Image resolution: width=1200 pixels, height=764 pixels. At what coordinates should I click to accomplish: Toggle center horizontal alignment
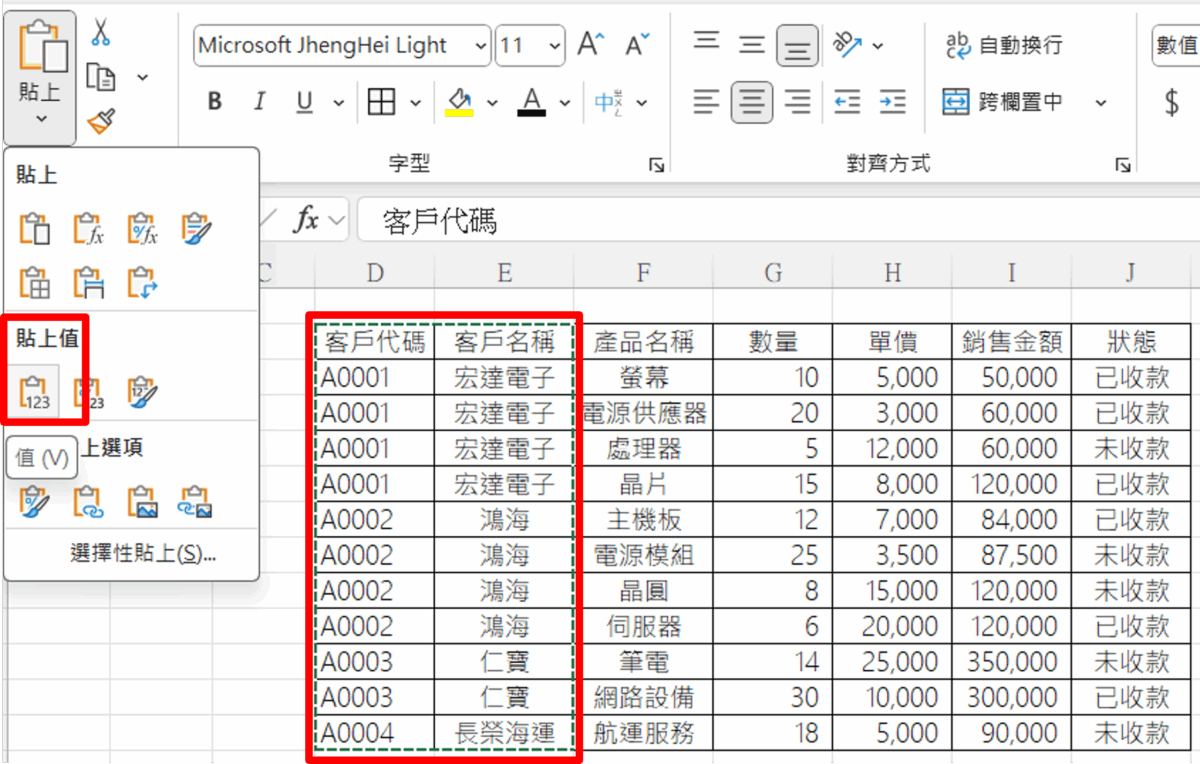(x=751, y=101)
